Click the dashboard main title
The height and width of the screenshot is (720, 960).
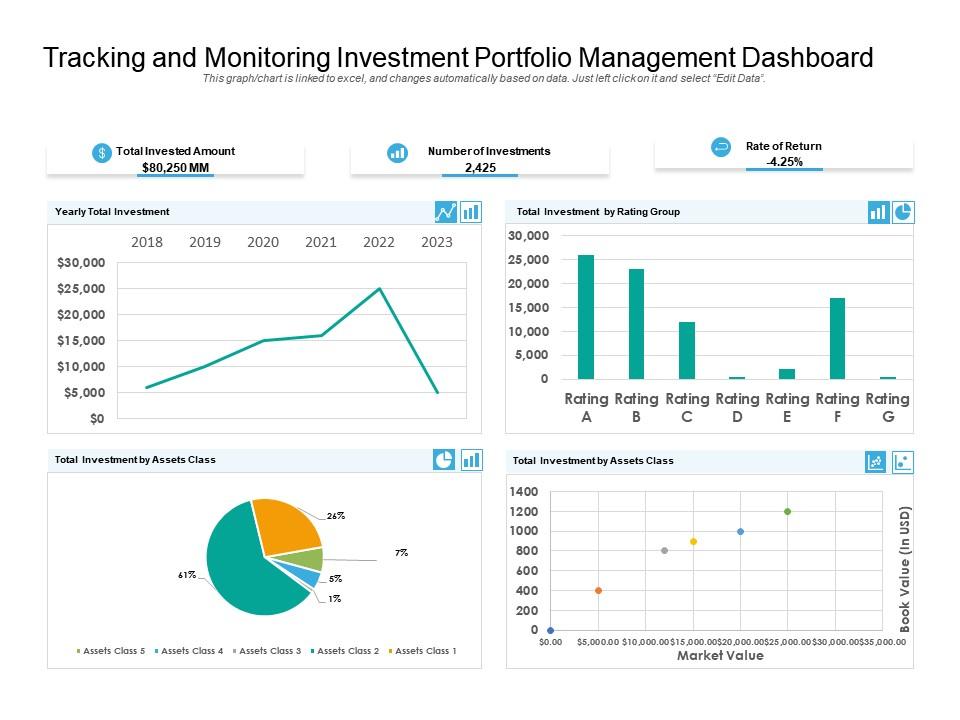point(458,58)
